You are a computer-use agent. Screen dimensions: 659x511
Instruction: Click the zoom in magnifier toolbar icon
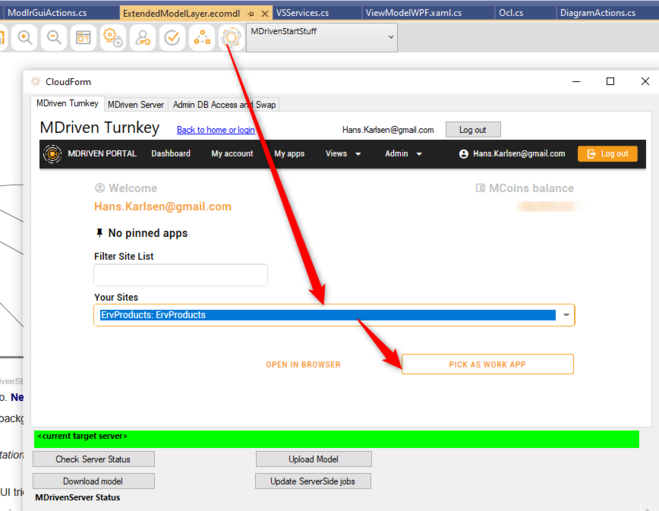24,37
